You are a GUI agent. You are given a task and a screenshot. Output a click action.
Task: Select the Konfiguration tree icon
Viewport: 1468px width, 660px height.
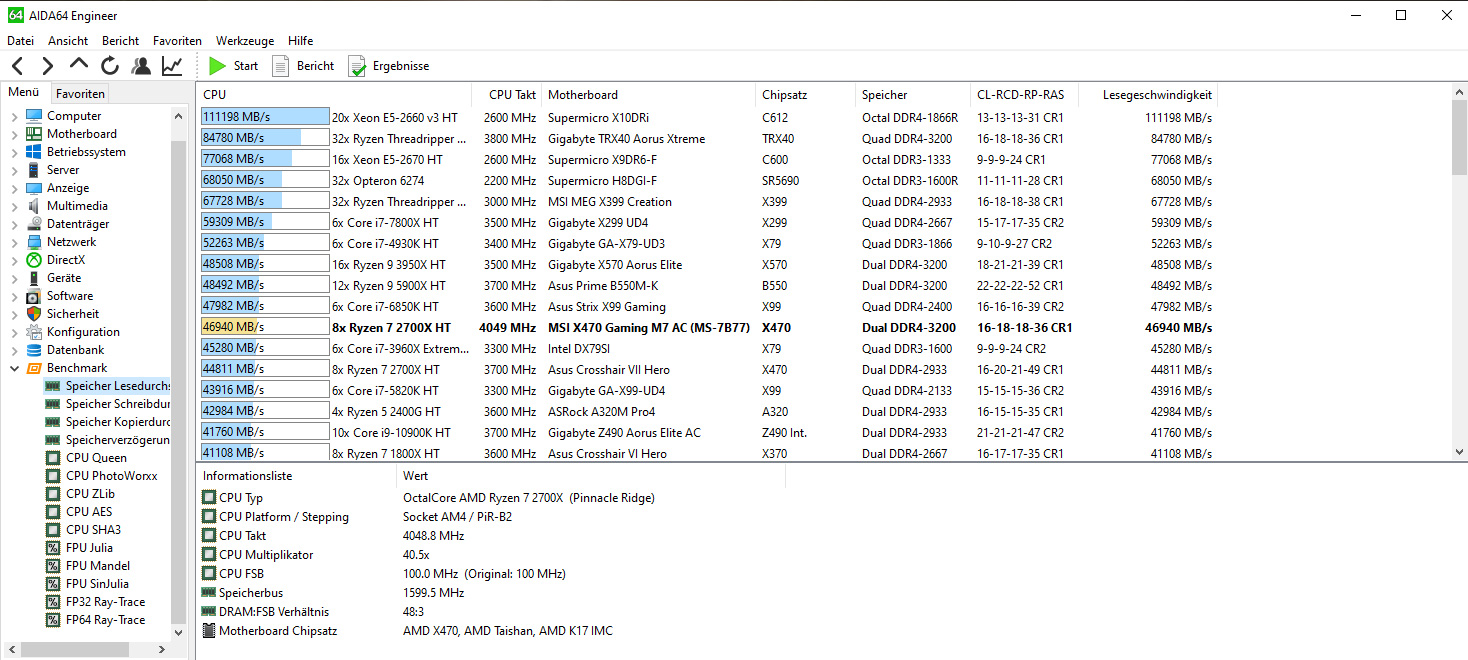click(x=34, y=332)
